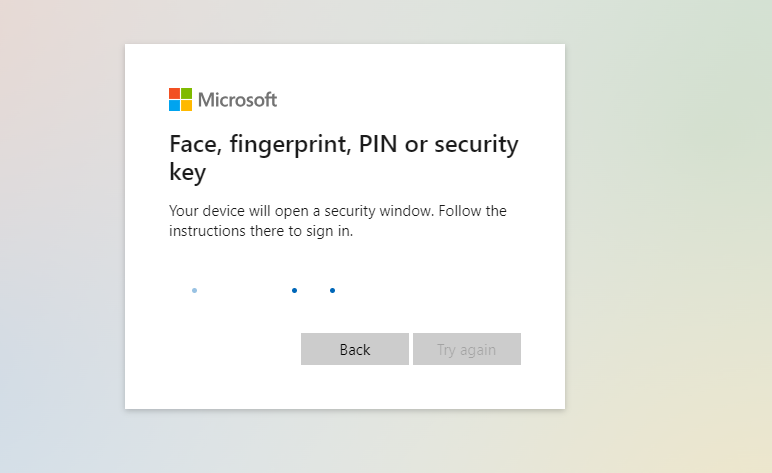Click the rightmost blue loading dot

[x=332, y=290]
